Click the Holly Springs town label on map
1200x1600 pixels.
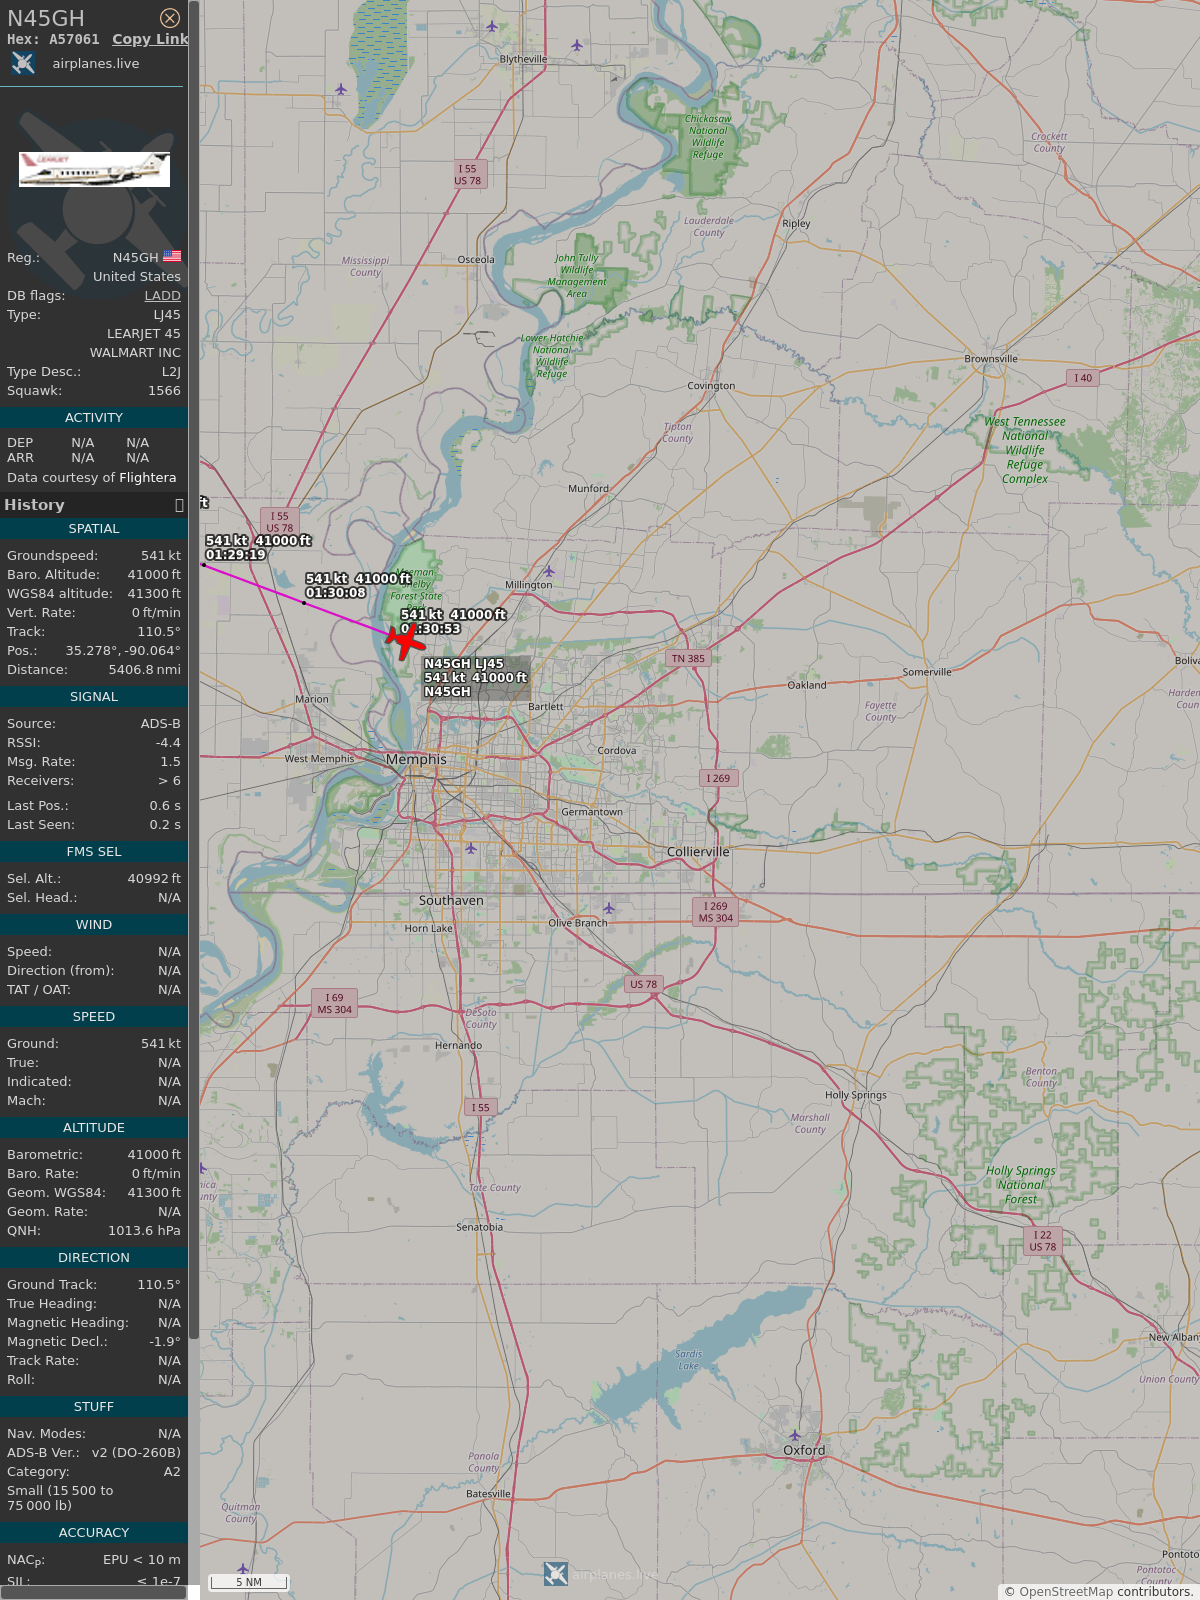(856, 1096)
